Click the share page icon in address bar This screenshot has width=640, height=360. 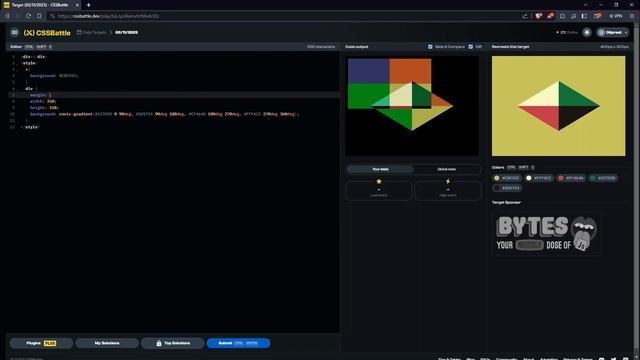(x=525, y=16)
